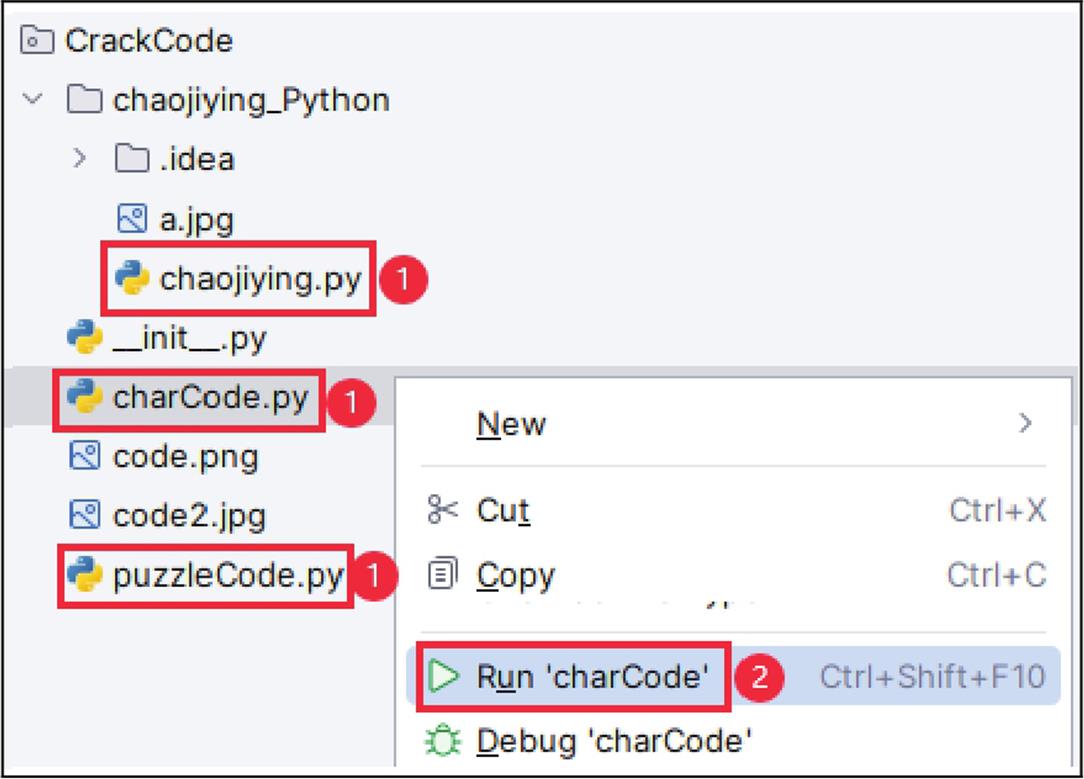Collapse the chaojiying_Python folder chevron

pos(33,100)
